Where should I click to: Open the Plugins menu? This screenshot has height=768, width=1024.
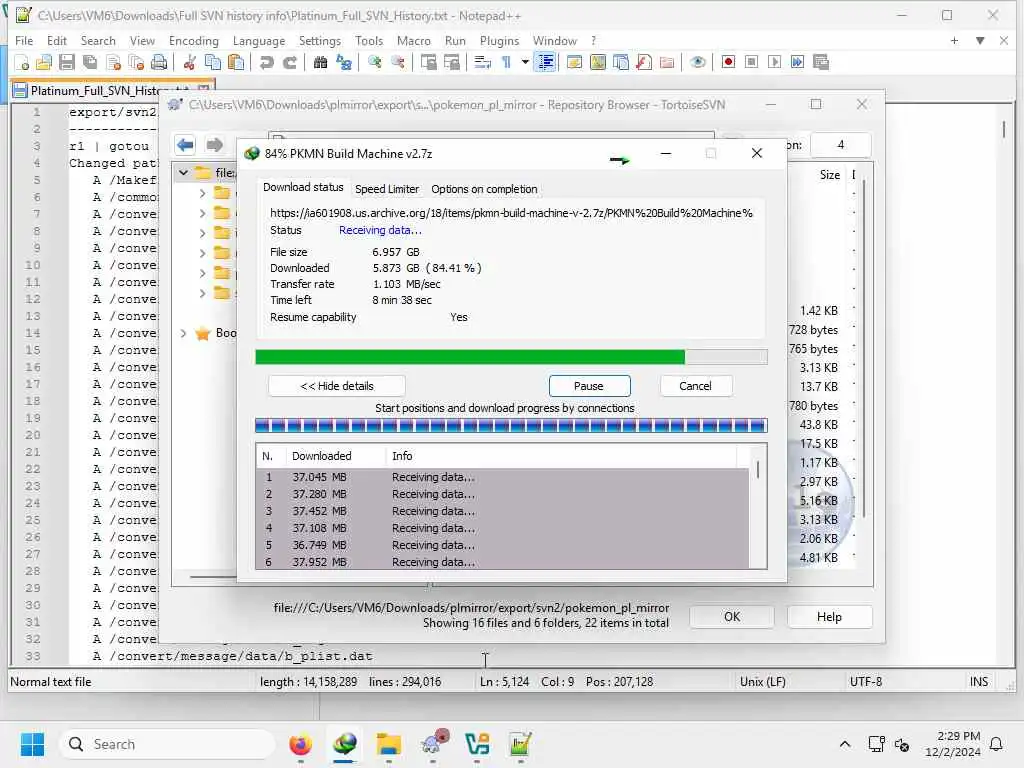coord(499,40)
